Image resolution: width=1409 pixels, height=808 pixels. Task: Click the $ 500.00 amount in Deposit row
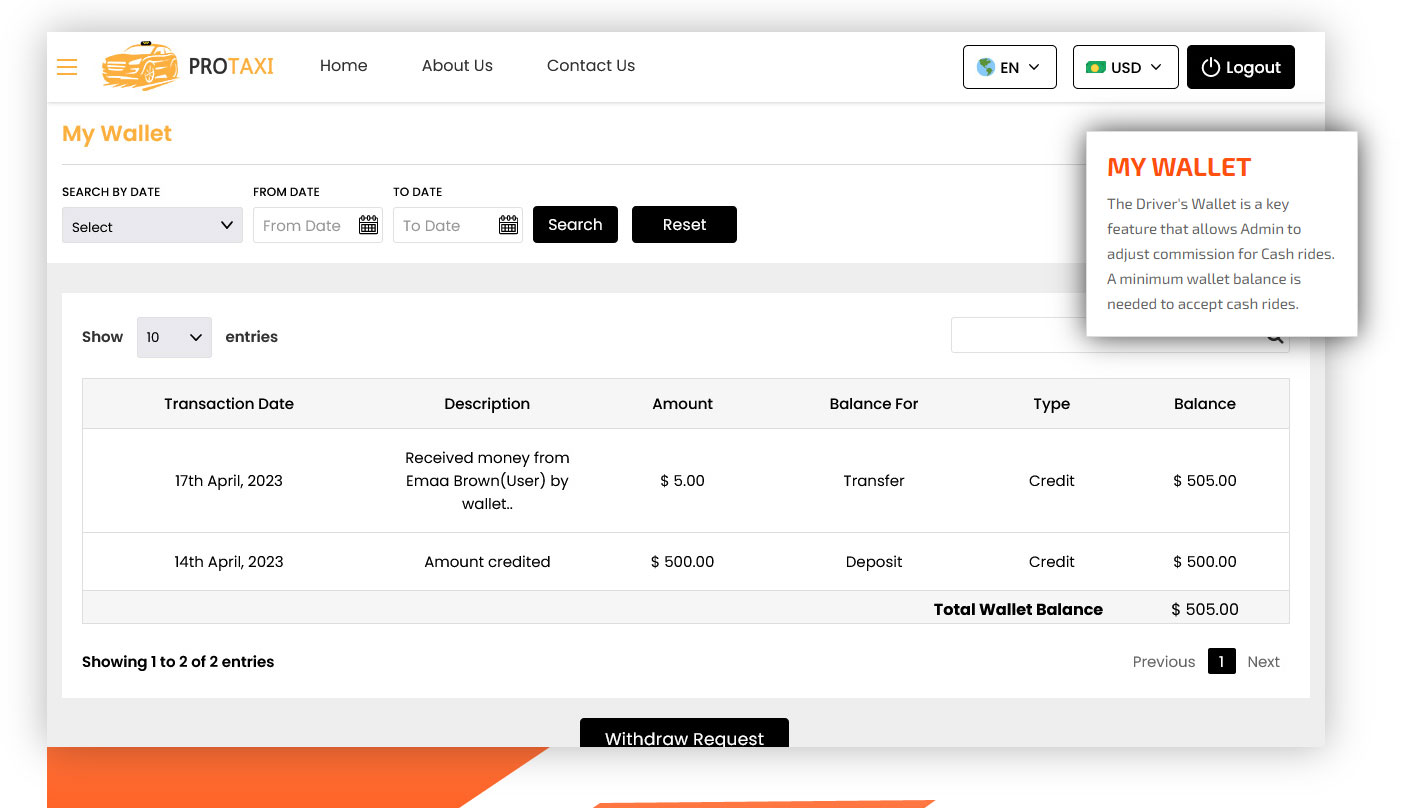pyautogui.click(x=683, y=562)
